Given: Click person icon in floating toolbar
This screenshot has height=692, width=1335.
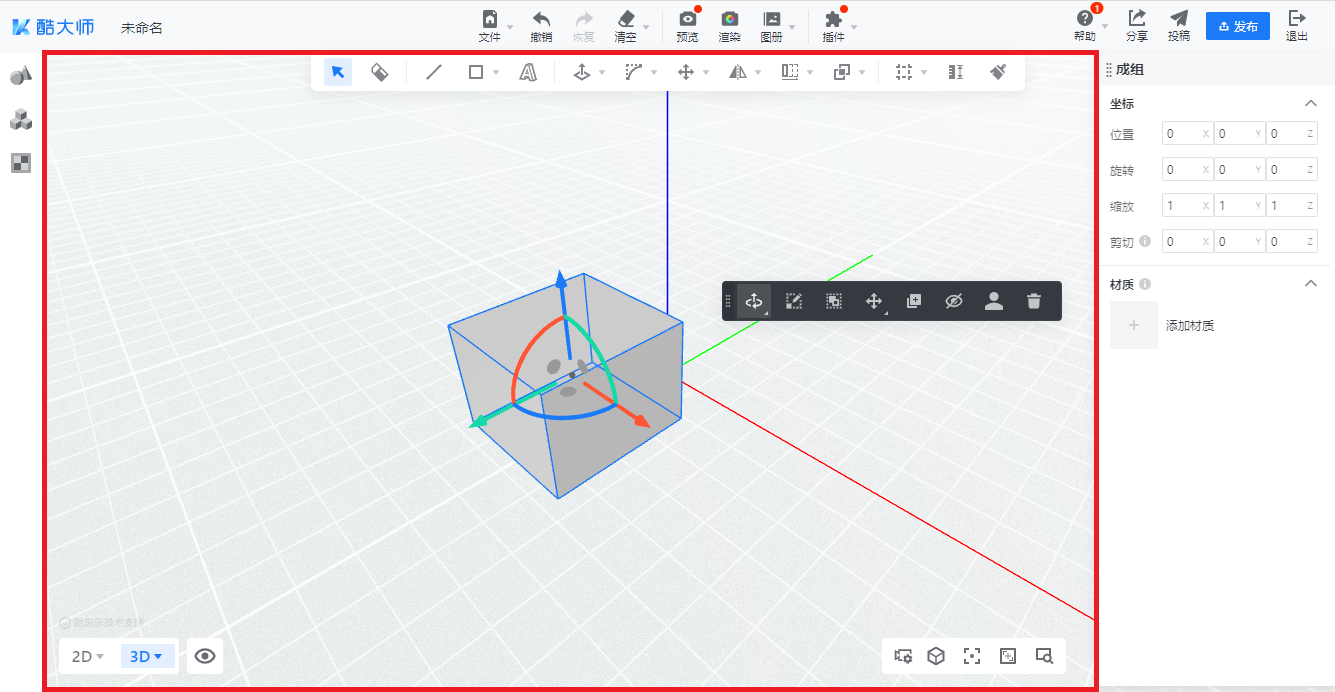Looking at the screenshot, I should pyautogui.click(x=994, y=301).
